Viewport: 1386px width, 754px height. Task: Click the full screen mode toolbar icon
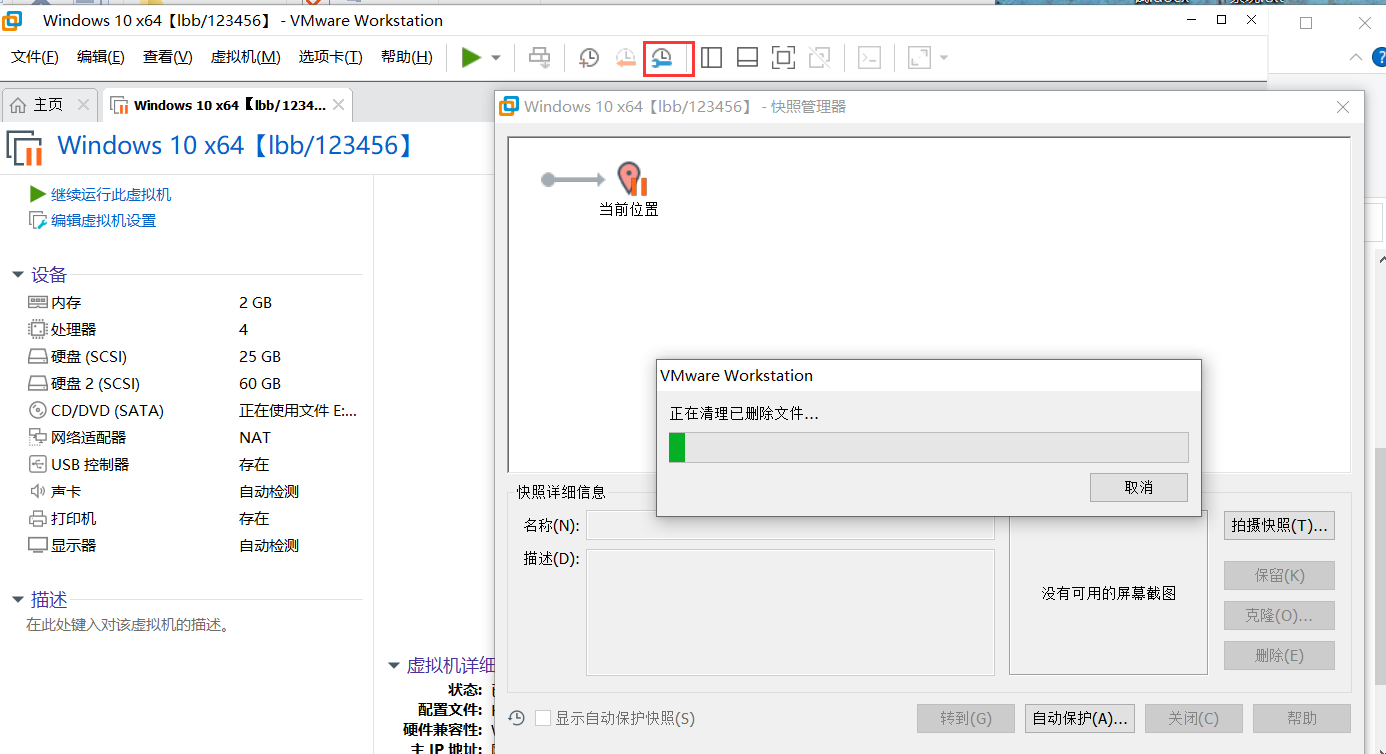click(x=783, y=58)
